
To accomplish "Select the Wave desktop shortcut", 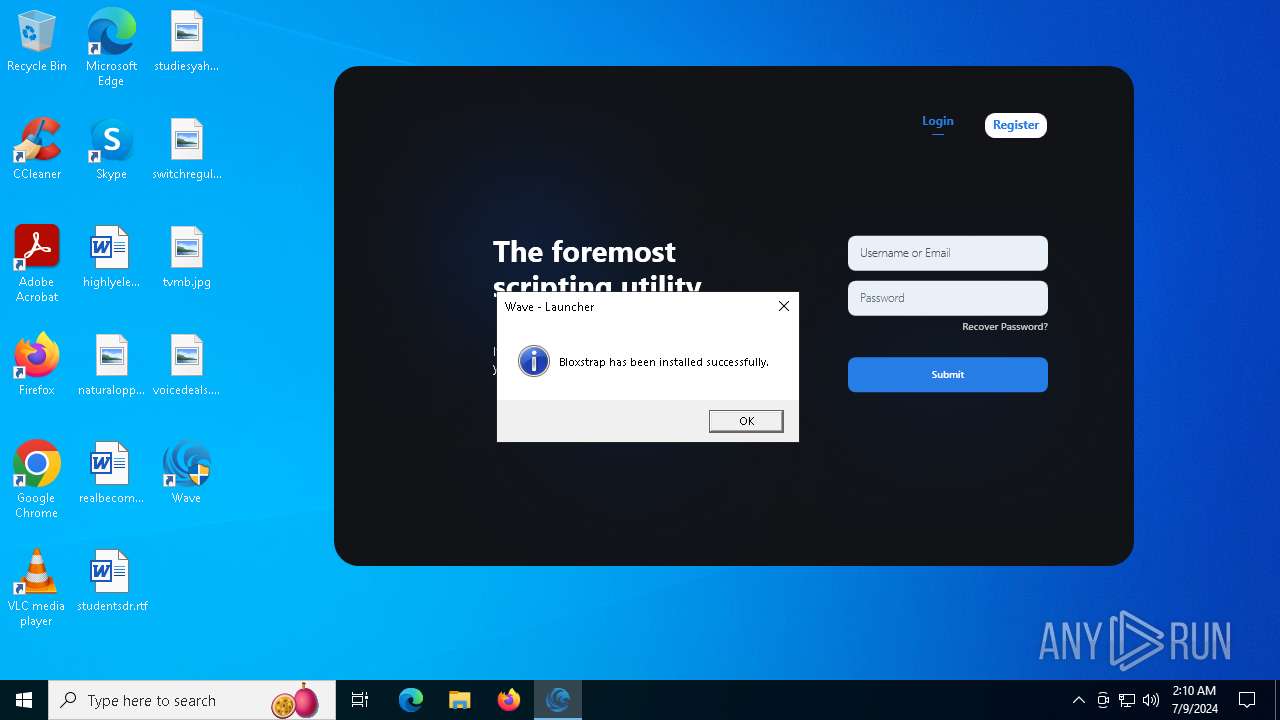I will tap(186, 474).
